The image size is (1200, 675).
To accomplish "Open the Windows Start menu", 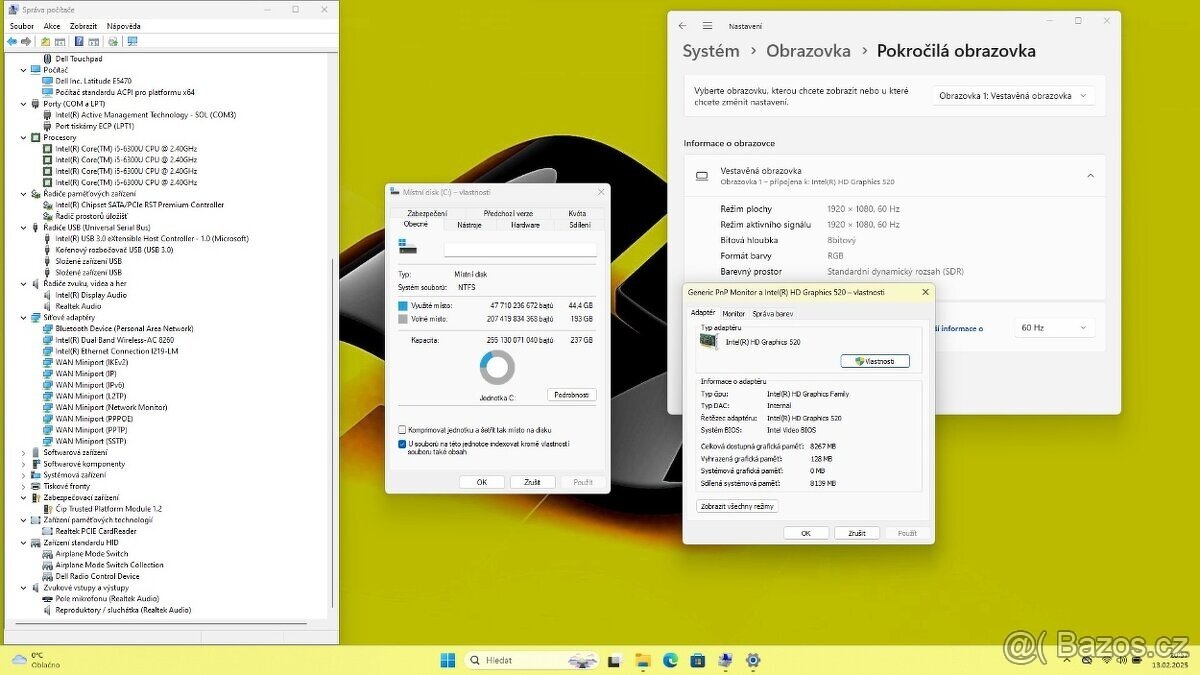I will tap(448, 660).
